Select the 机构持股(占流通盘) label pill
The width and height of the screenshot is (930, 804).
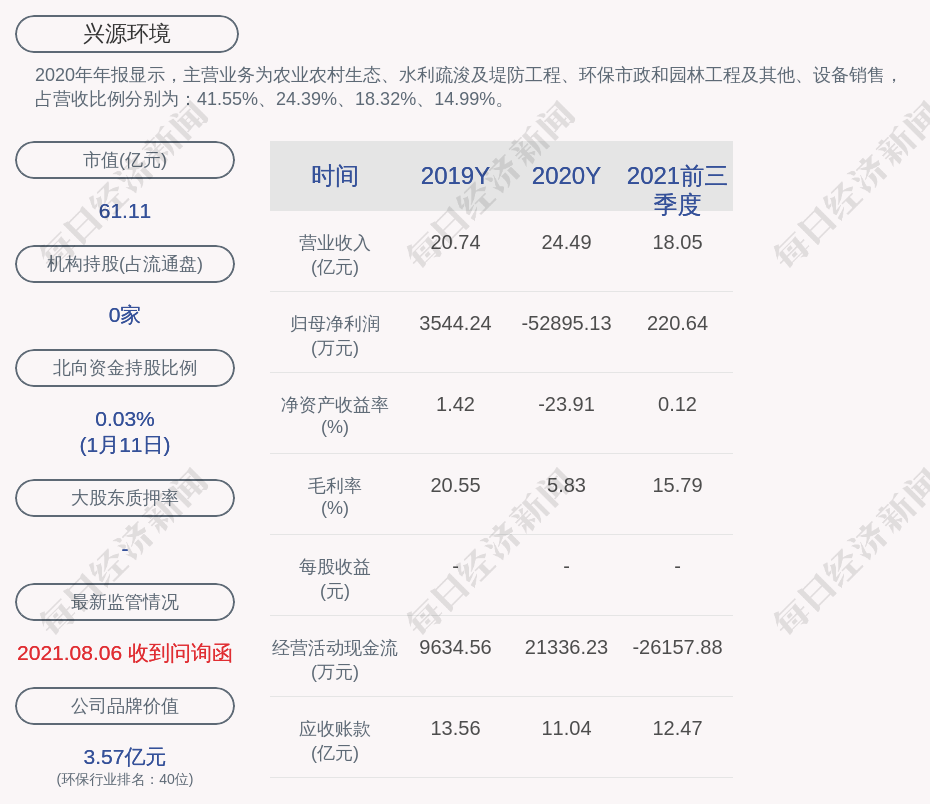tap(125, 264)
